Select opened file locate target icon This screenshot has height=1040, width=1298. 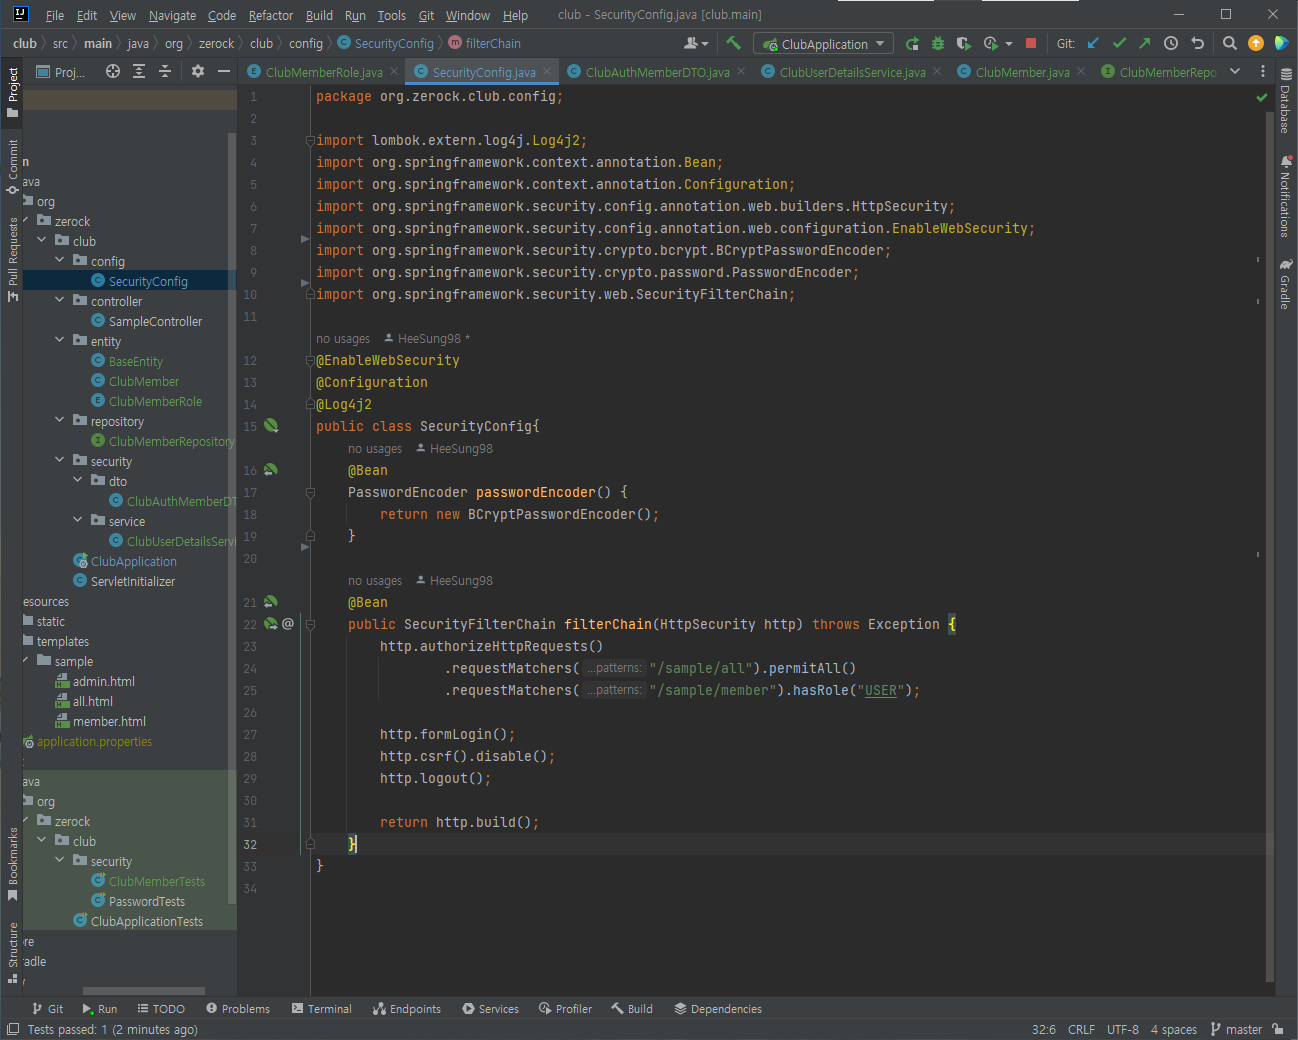point(113,71)
